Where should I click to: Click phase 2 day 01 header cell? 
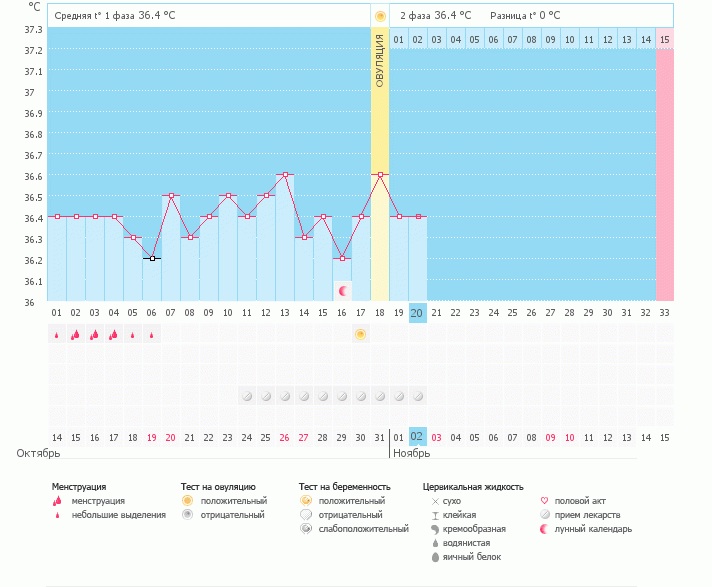coord(398,40)
